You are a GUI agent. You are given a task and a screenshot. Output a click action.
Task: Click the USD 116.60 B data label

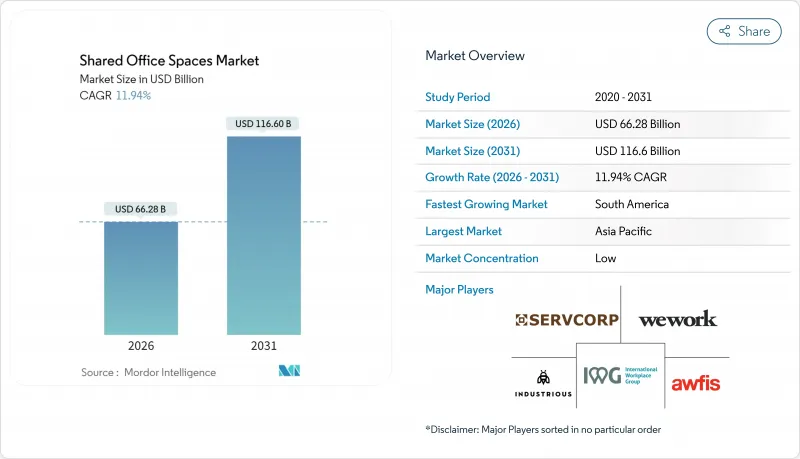[x=264, y=124]
